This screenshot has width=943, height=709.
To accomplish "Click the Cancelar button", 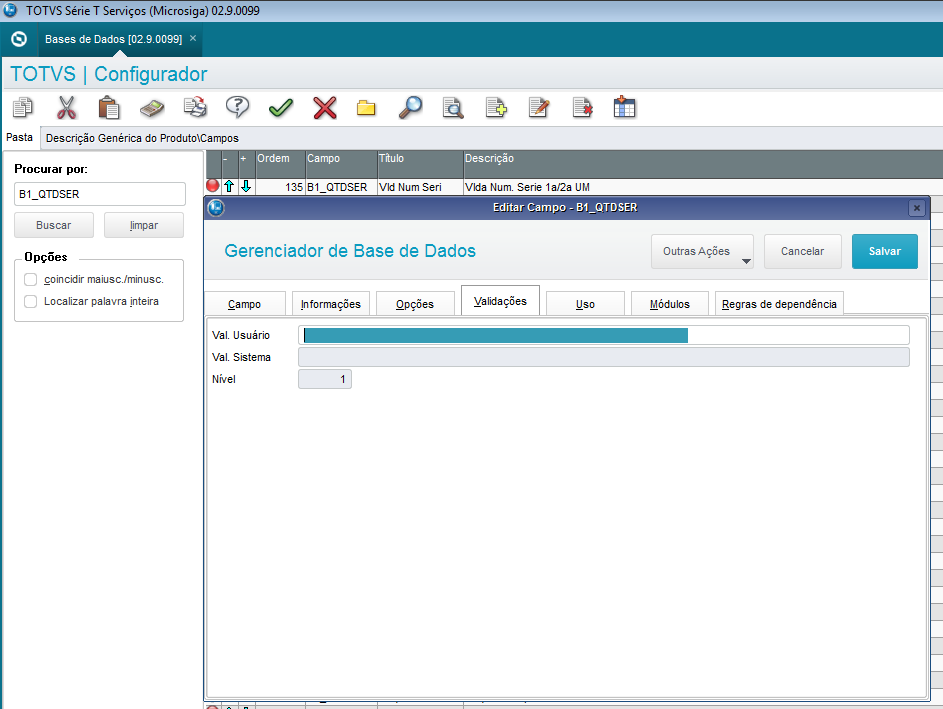I will pos(802,251).
